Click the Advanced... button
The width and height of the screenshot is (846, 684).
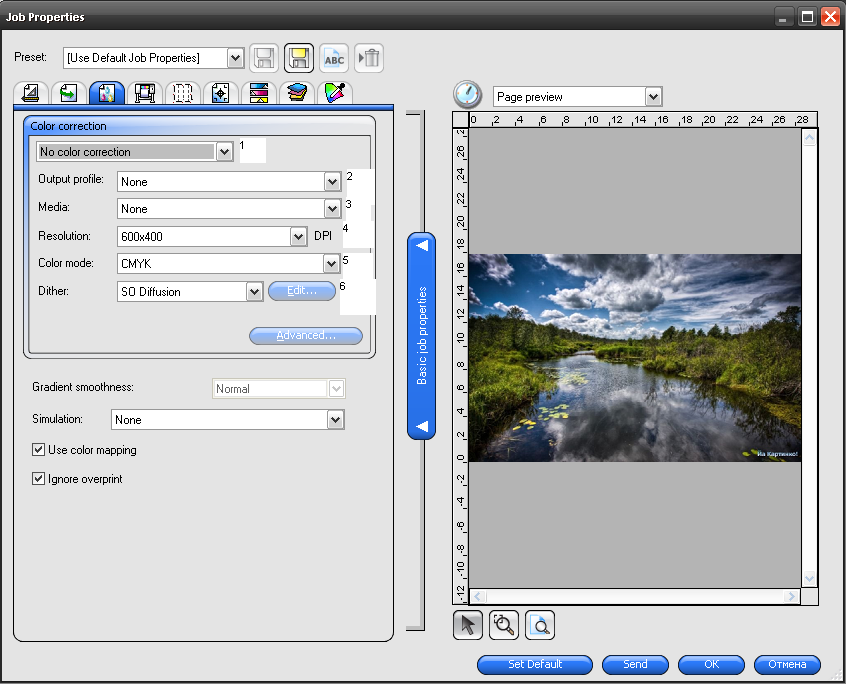[306, 336]
